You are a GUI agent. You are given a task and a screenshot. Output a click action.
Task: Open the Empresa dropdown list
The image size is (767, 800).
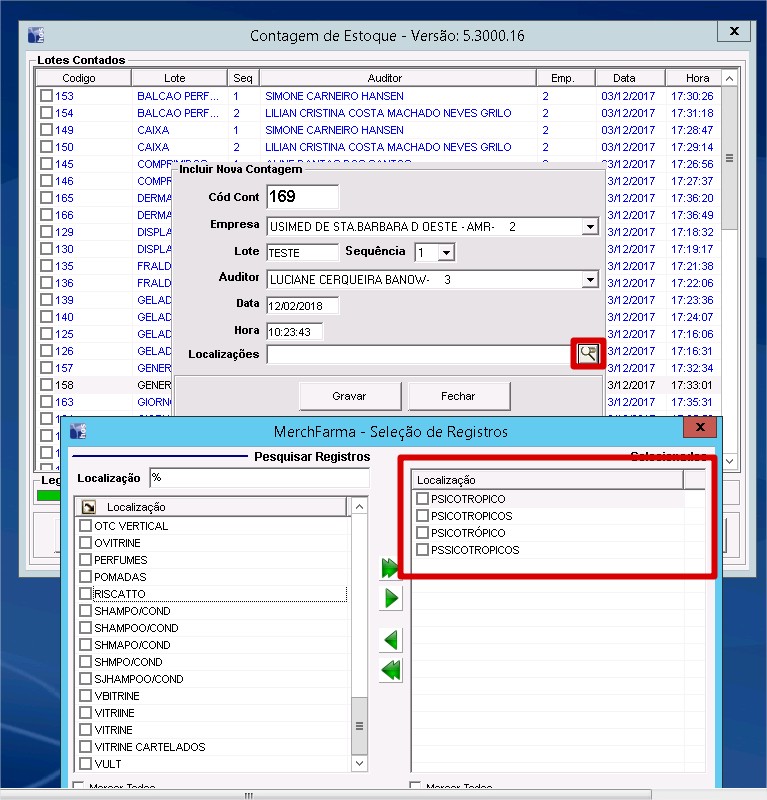[589, 227]
